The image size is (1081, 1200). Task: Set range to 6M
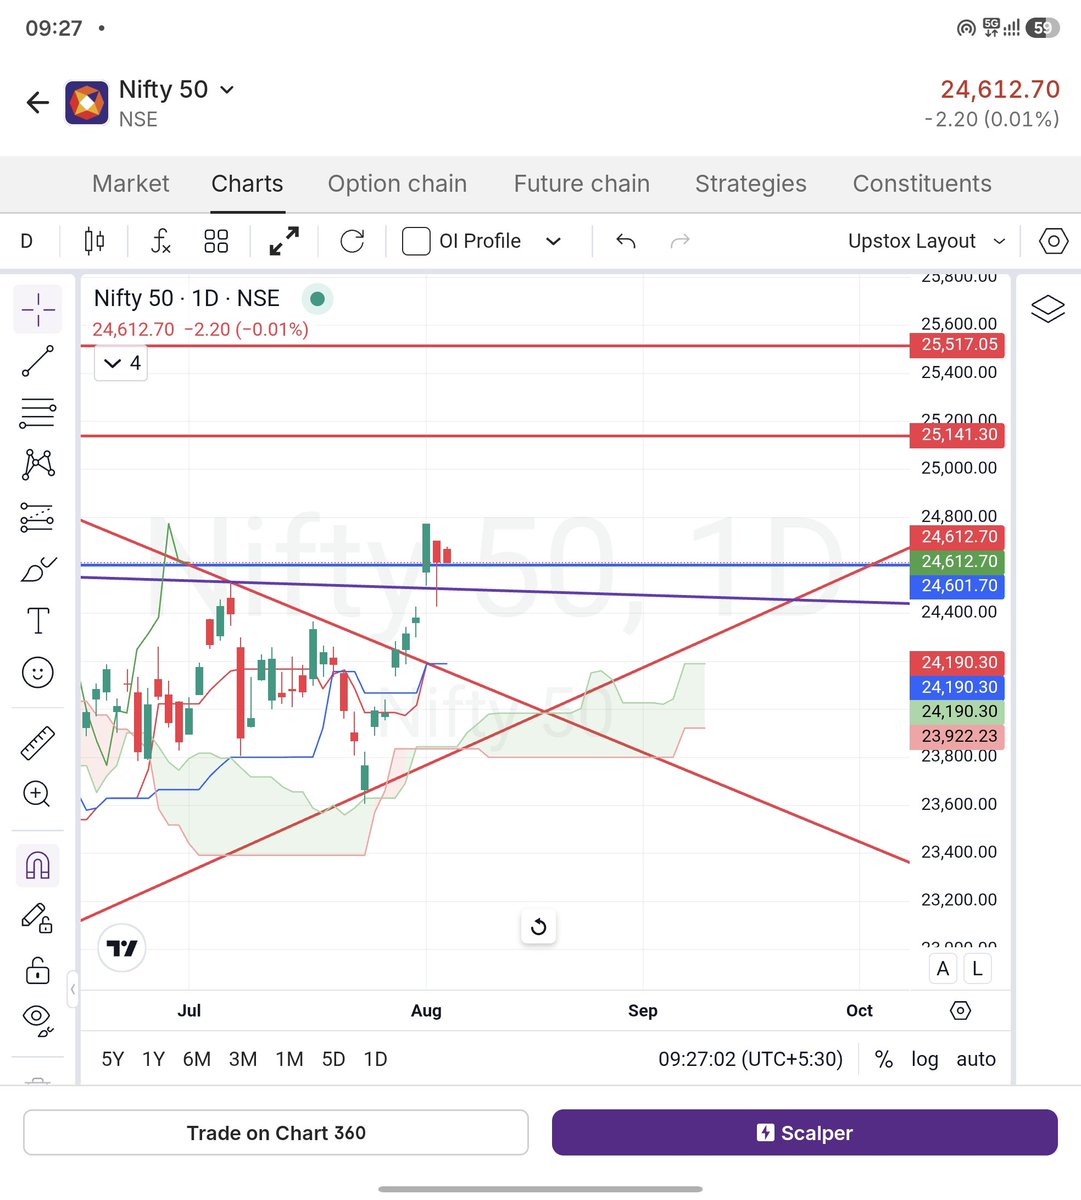pos(197,1059)
